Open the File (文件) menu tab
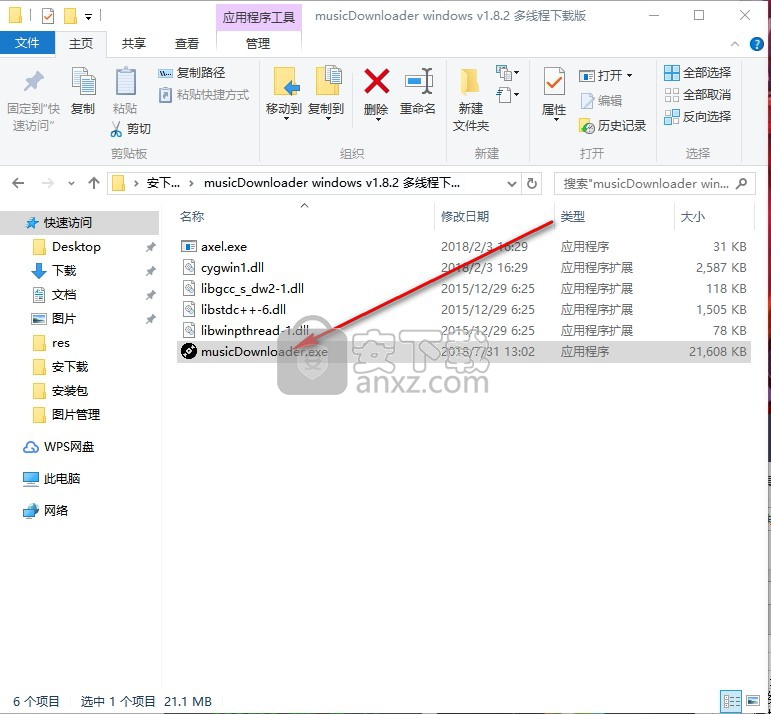Viewport: 771px width, 714px height. point(28,43)
